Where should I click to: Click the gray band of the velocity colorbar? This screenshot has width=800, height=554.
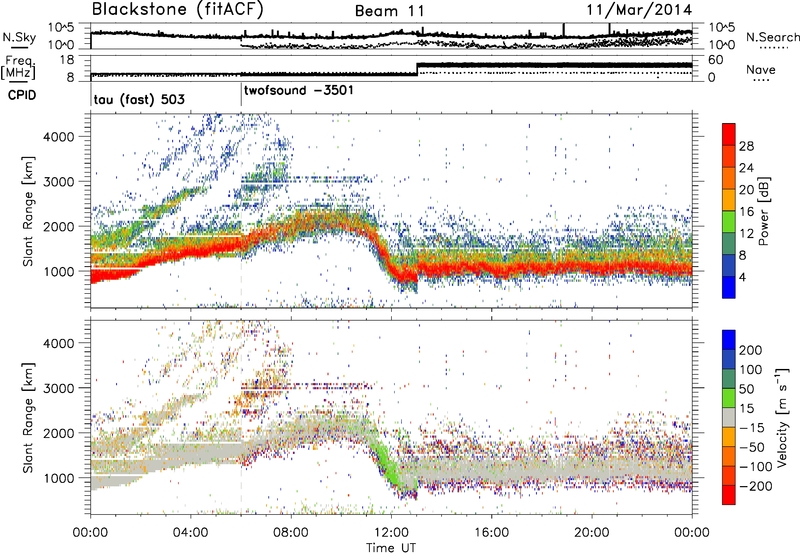click(729, 417)
